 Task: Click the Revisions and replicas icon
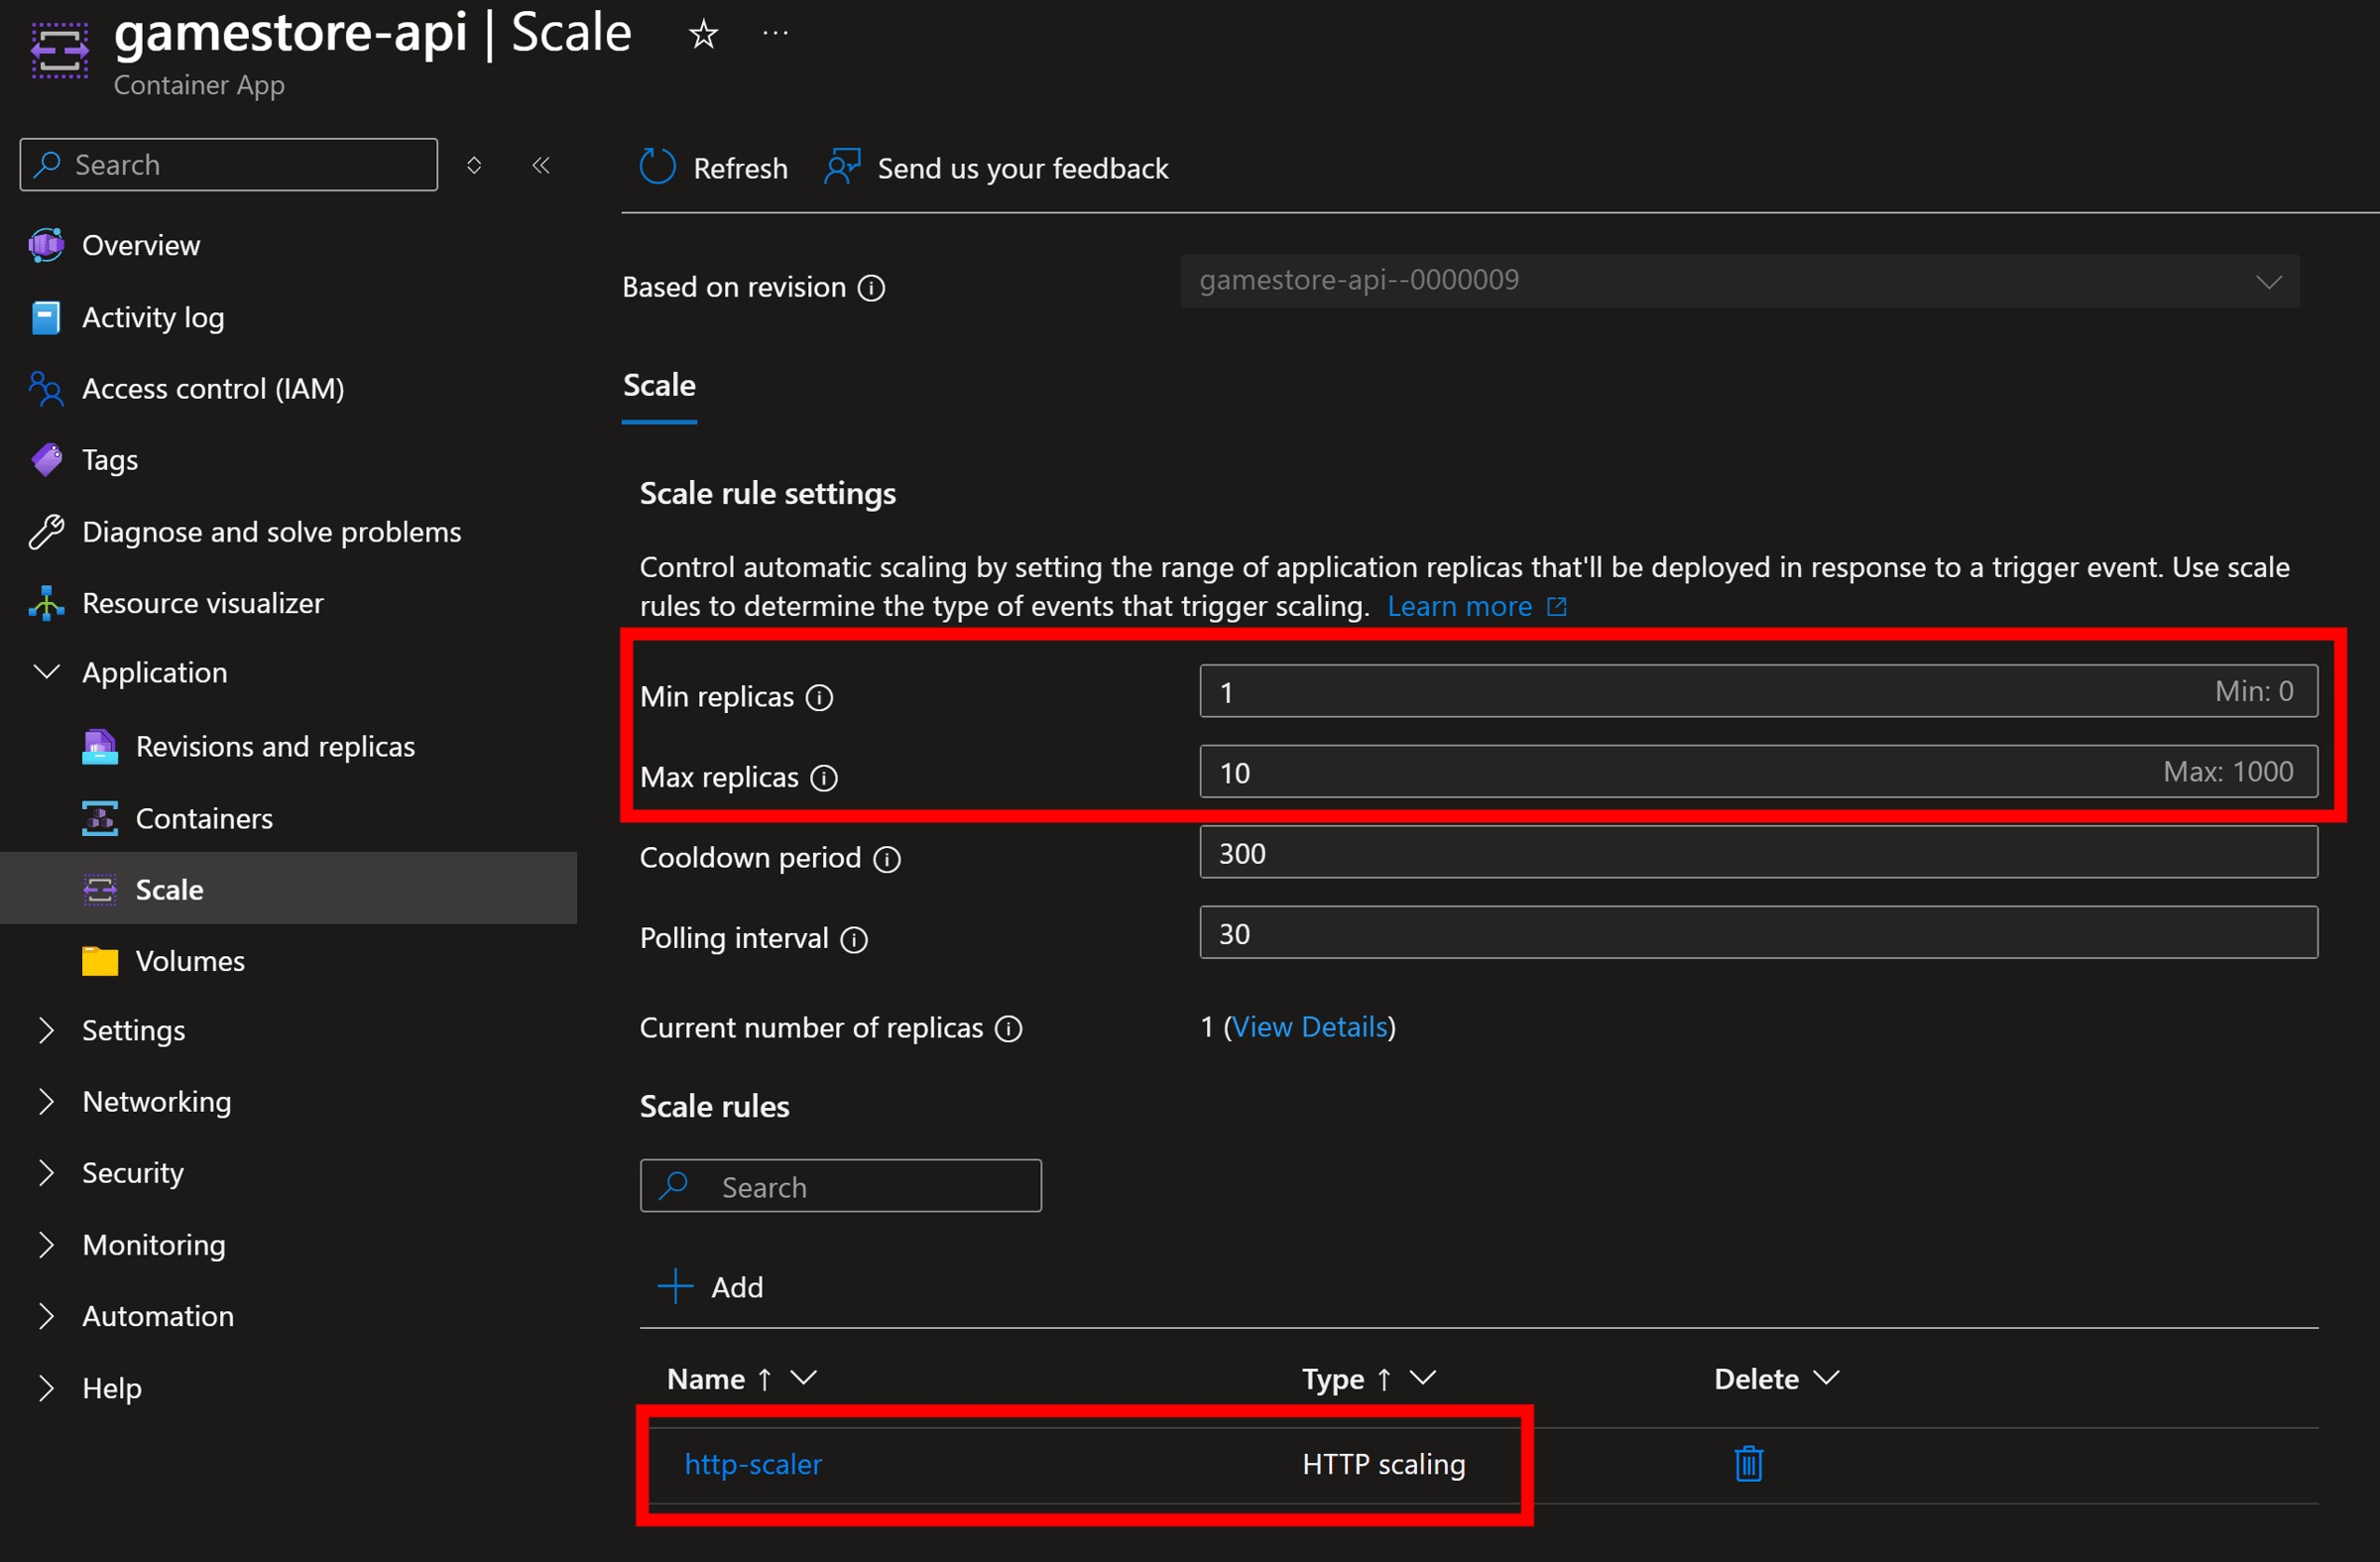pos(100,747)
